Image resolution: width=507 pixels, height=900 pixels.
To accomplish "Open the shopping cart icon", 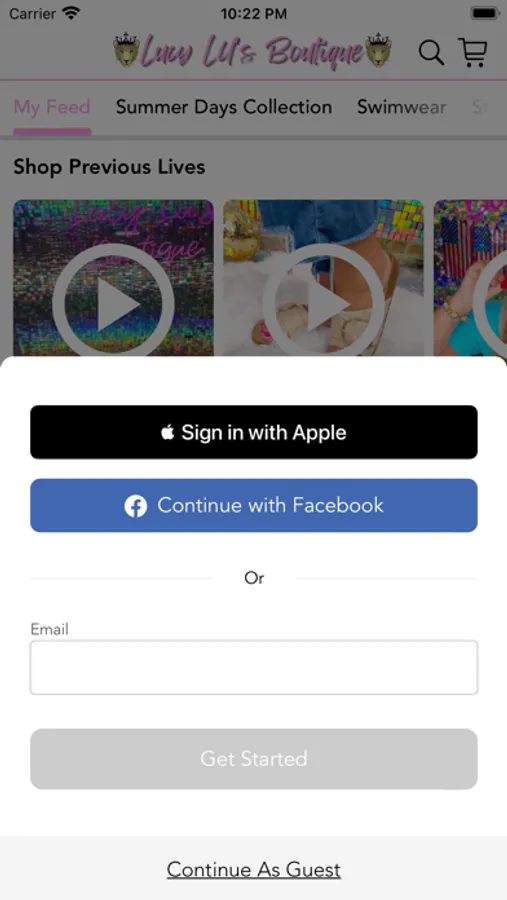I will point(473,52).
